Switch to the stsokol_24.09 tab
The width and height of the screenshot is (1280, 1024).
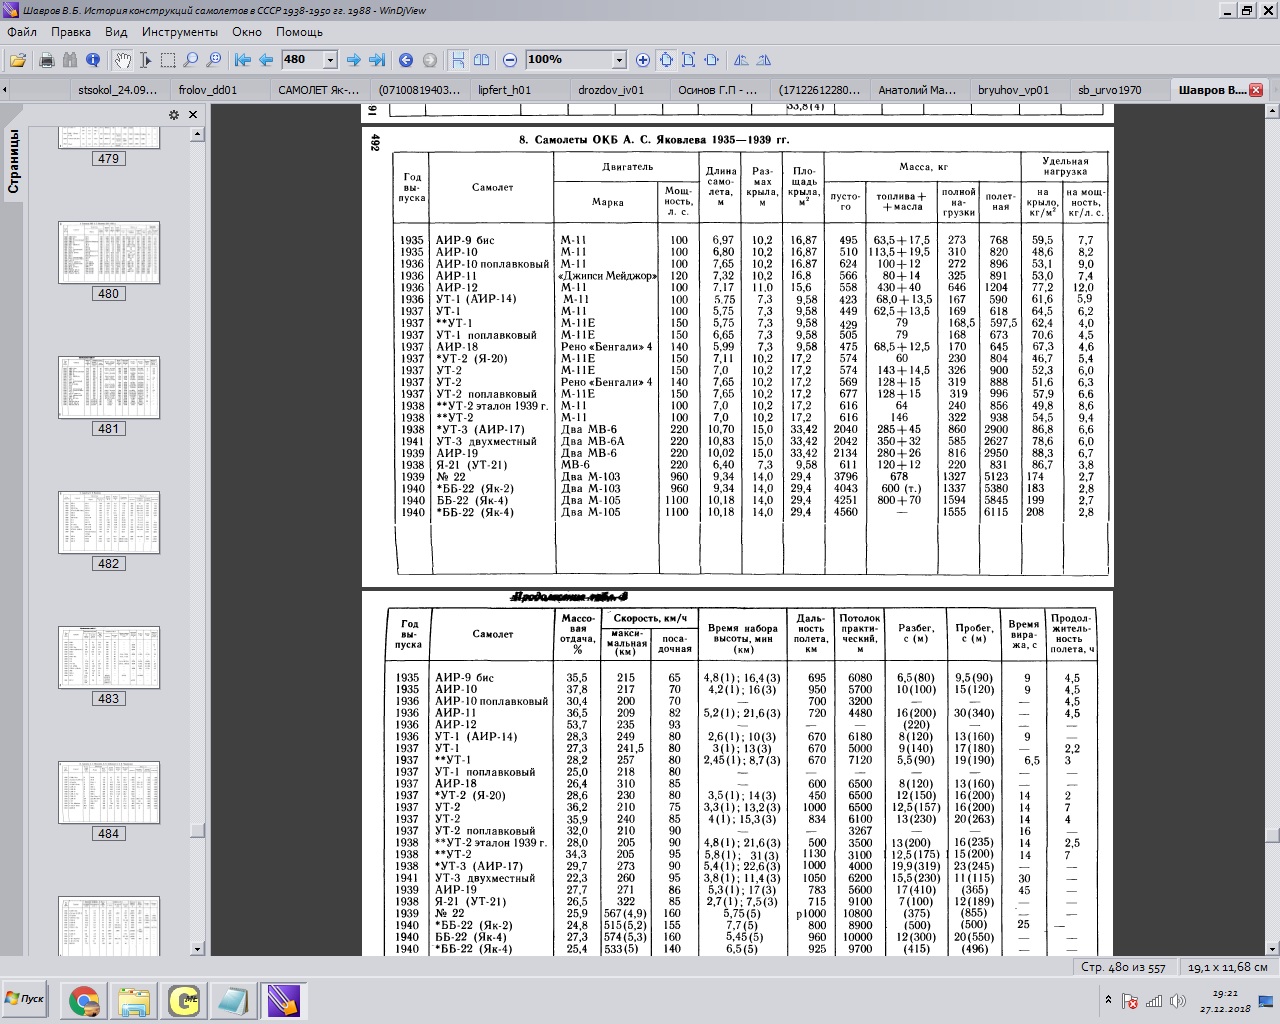tap(118, 90)
